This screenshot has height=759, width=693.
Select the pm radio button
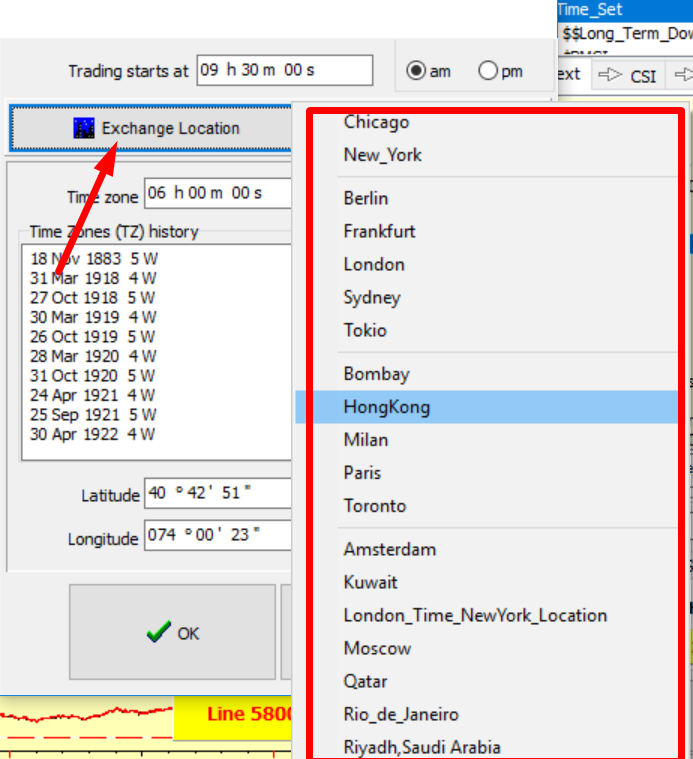(x=488, y=71)
